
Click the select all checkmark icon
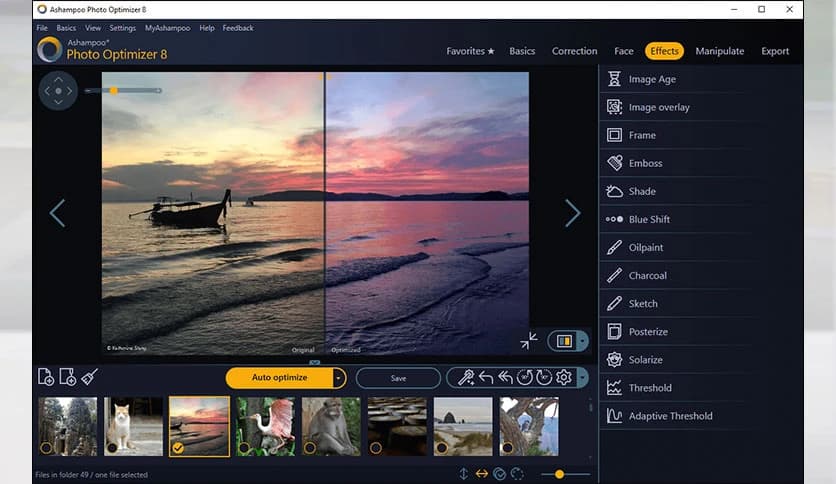coord(500,473)
